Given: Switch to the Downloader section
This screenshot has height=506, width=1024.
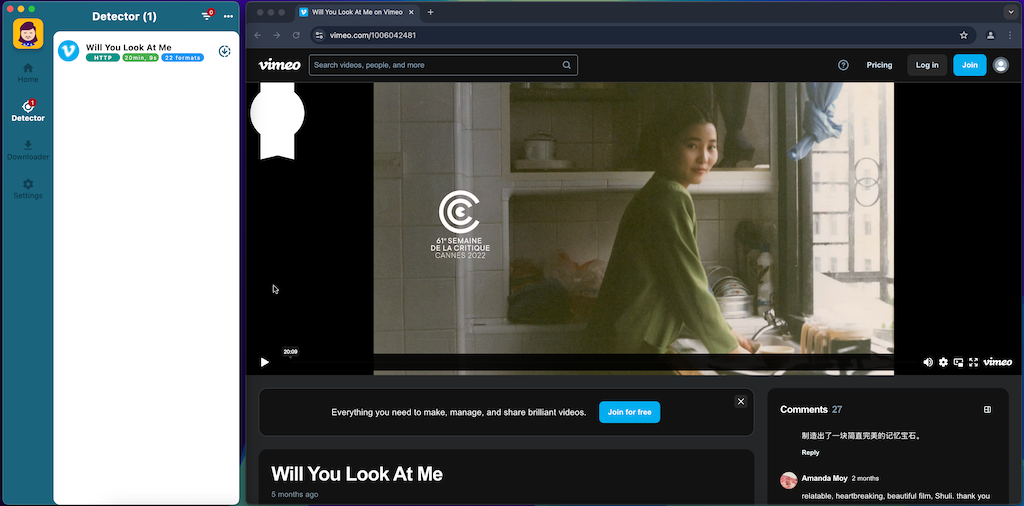Looking at the screenshot, I should tap(28, 150).
